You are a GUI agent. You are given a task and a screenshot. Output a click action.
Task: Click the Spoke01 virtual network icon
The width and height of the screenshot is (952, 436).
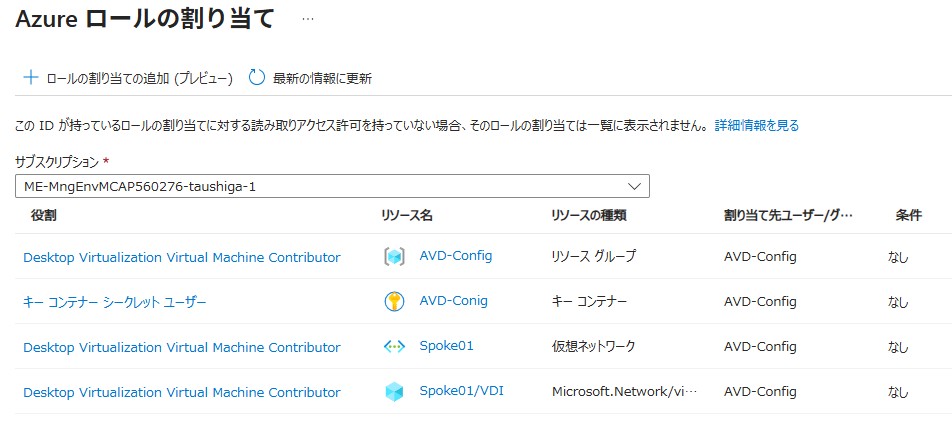pos(394,347)
